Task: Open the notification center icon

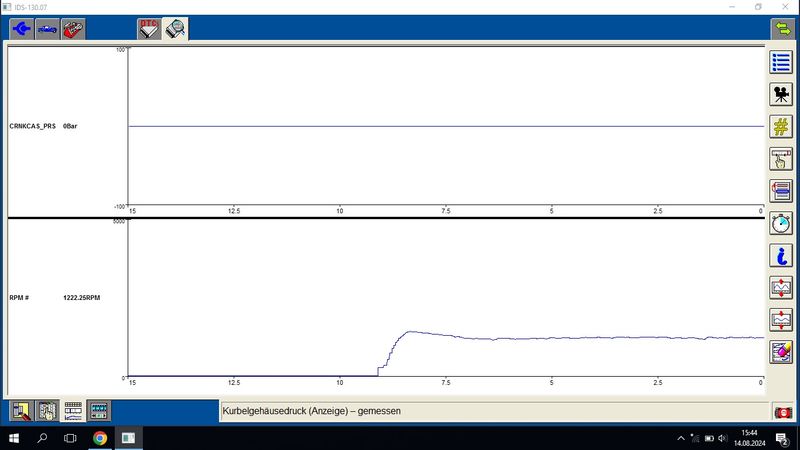Action: pyautogui.click(x=782, y=438)
